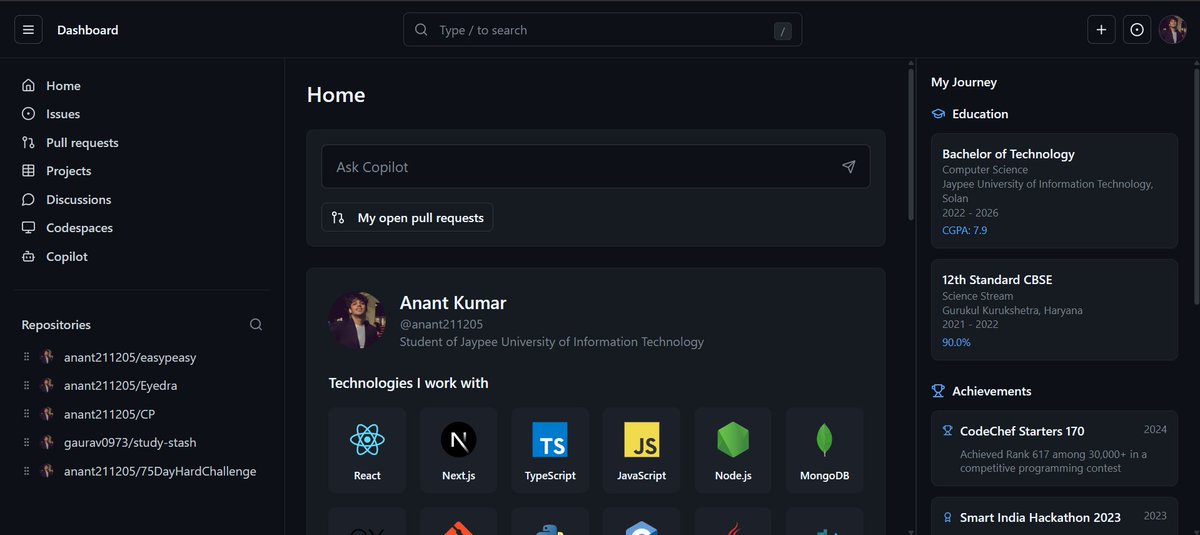
Task: Open Issues in the sidebar
Action: [141, 114]
